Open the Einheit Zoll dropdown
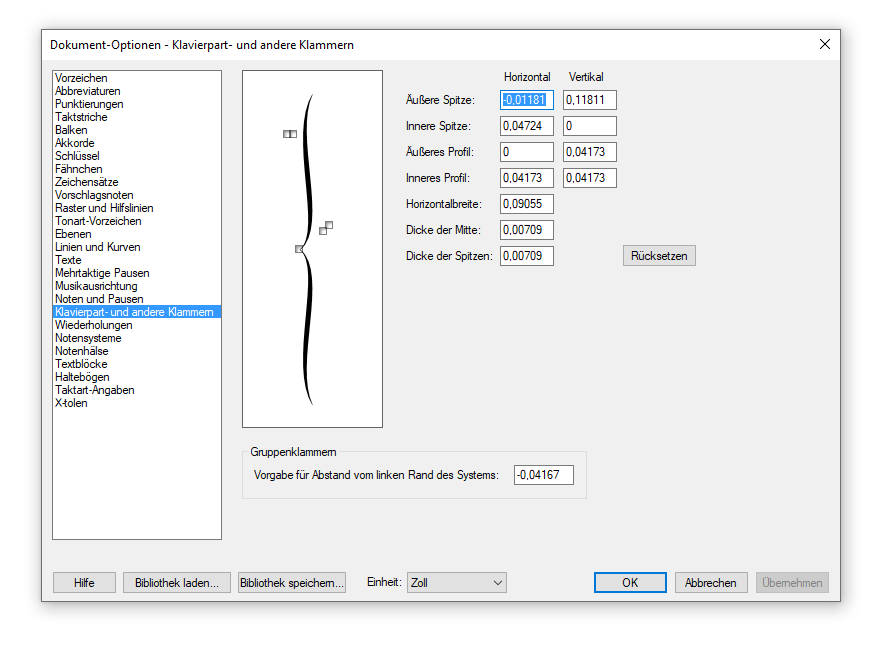This screenshot has height=656, width=893. [457, 583]
